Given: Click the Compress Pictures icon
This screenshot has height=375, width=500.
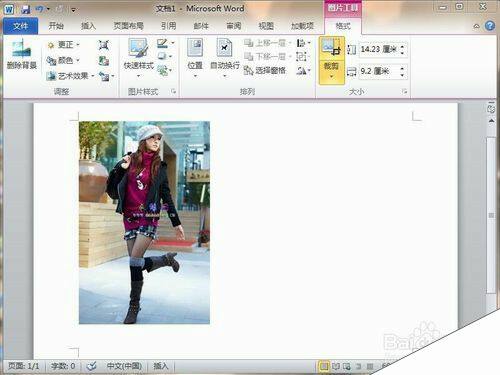Looking at the screenshot, I should click(104, 45).
